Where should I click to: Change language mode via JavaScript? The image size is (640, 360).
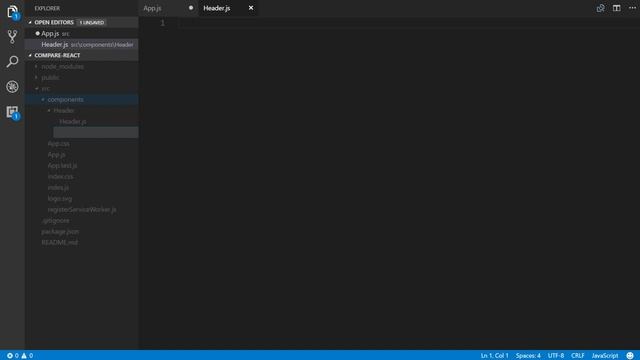(604, 356)
